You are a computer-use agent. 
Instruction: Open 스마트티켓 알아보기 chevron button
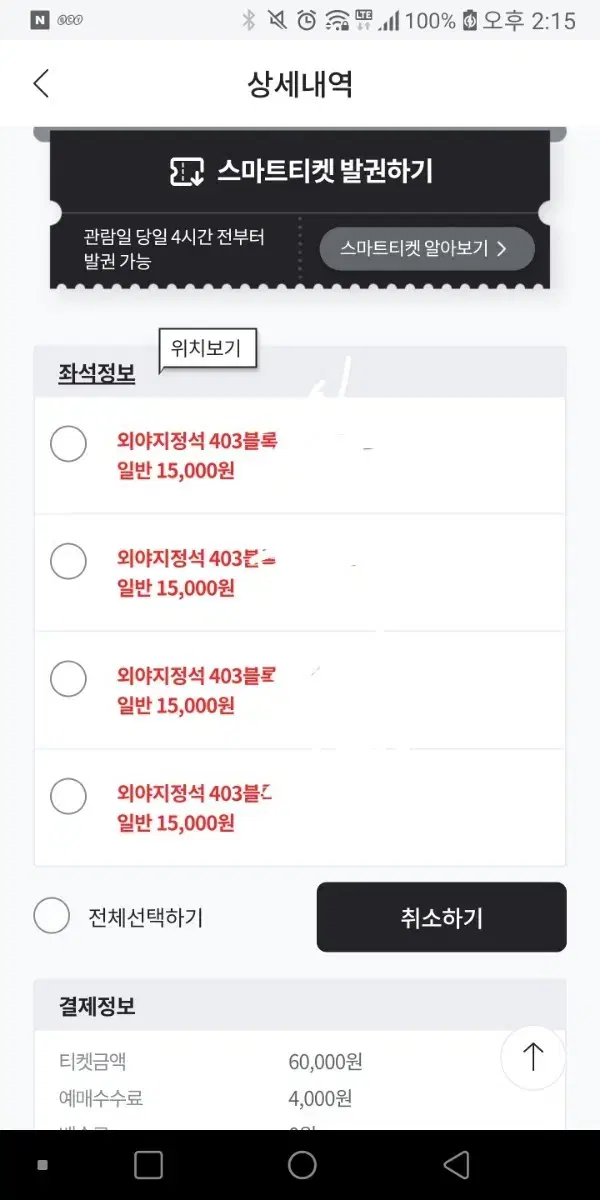[427, 248]
